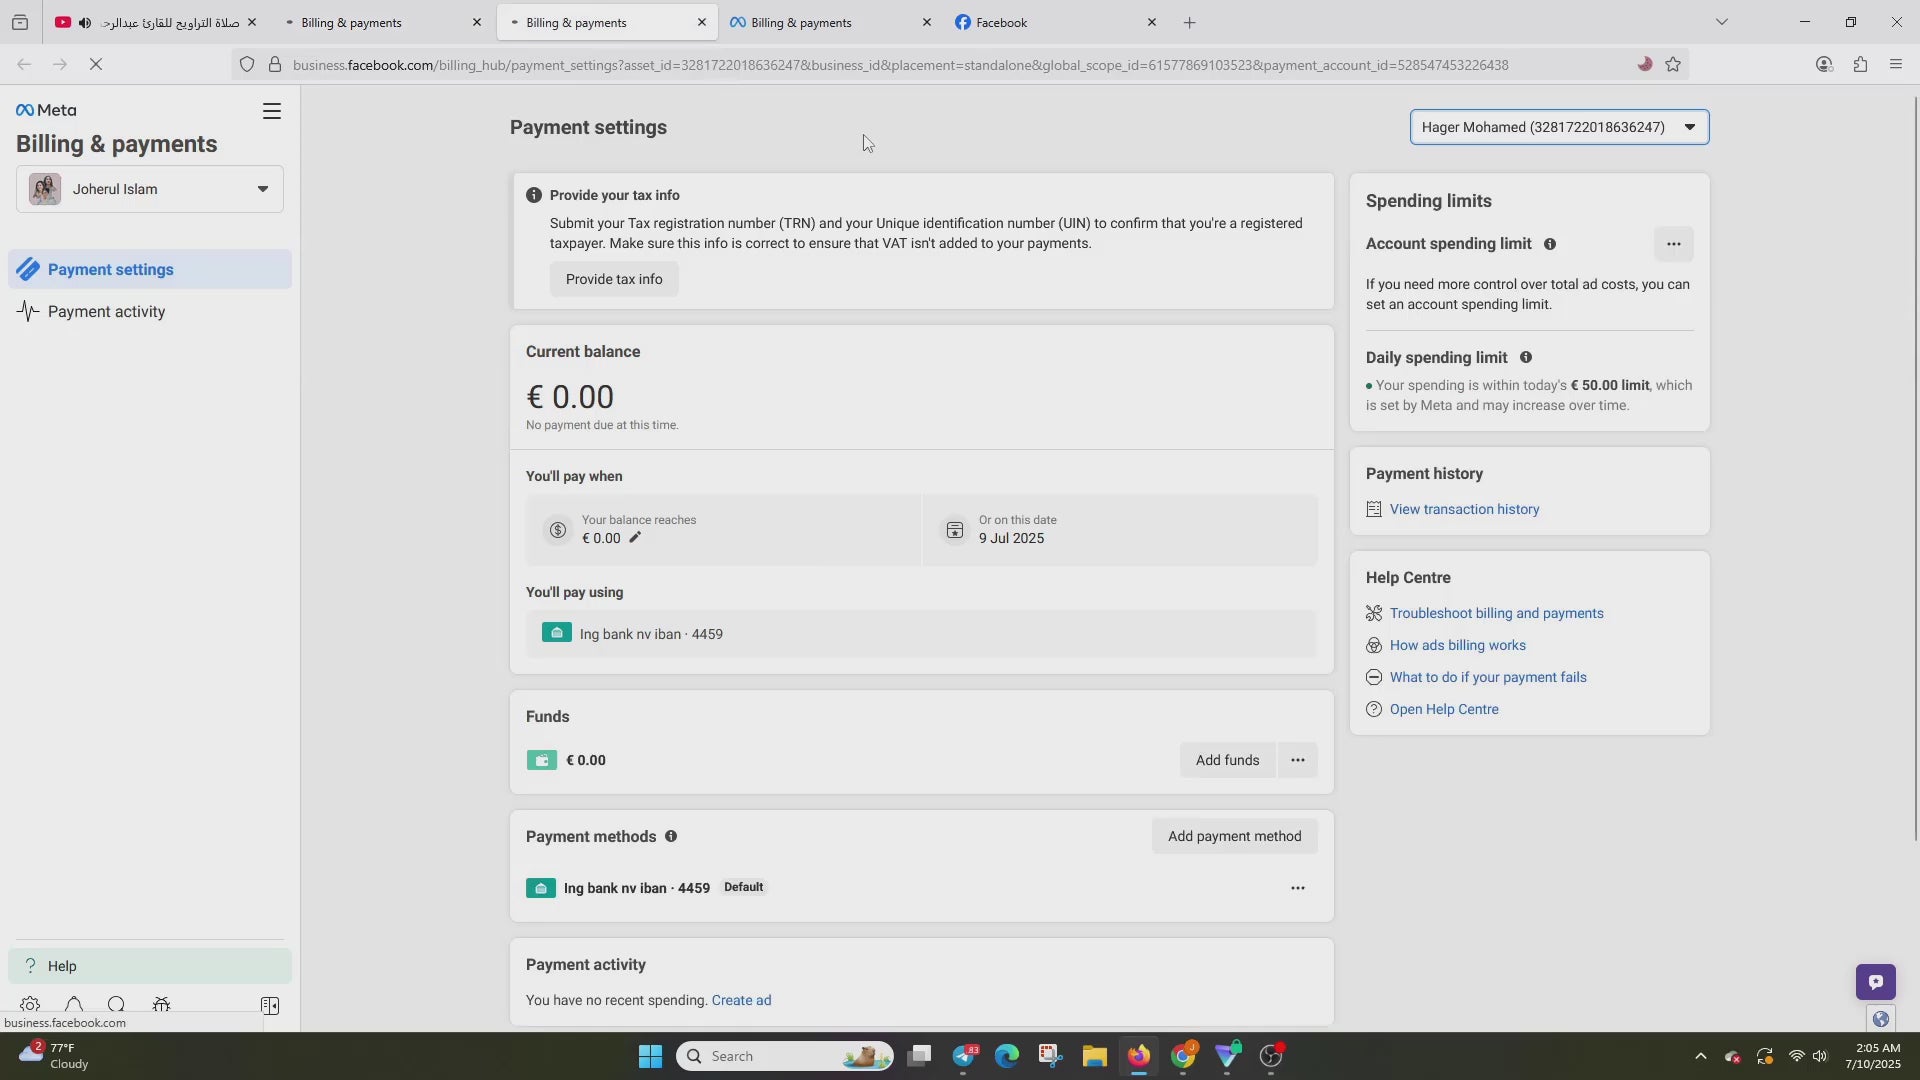The image size is (1920, 1080).
Task: Click the Provide tax info button
Action: [x=614, y=279]
